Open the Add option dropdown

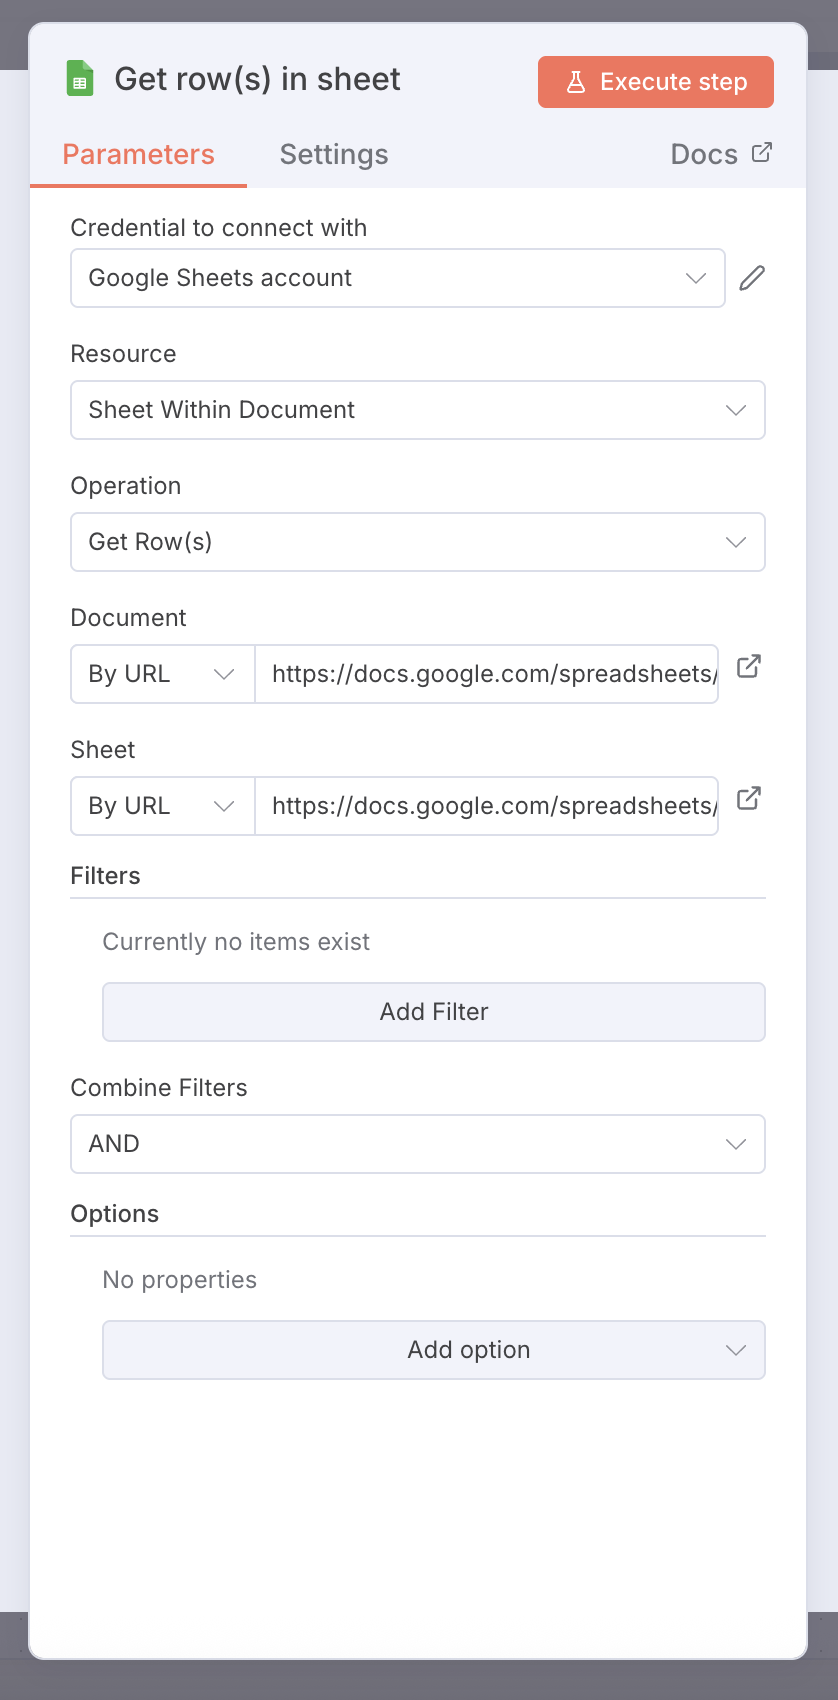point(434,1350)
